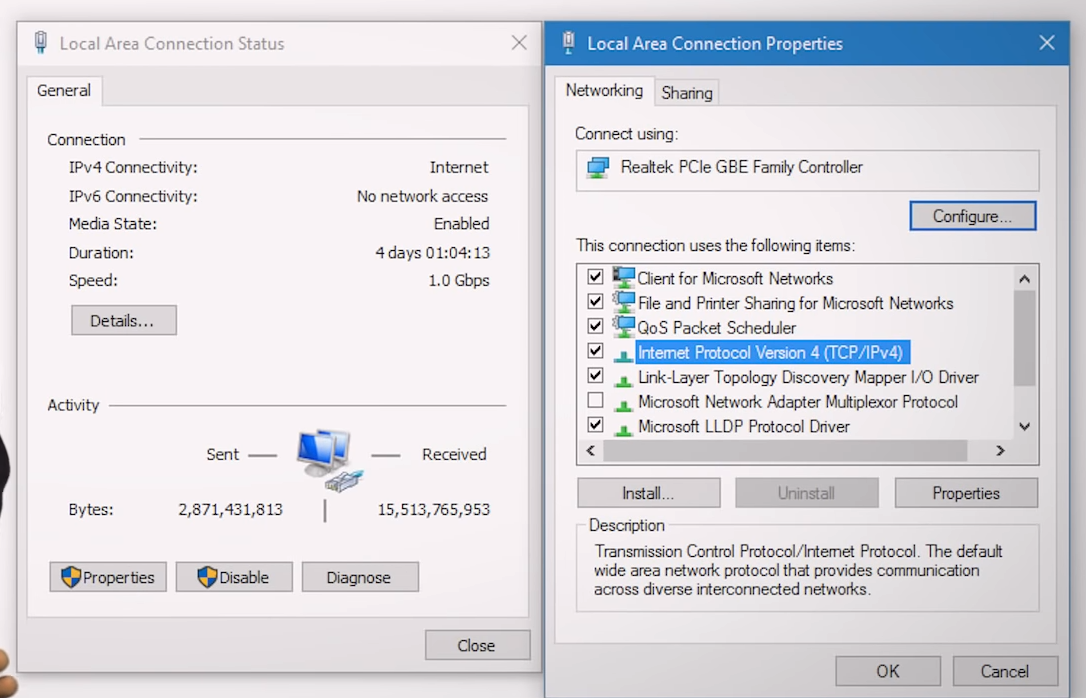
Task: Click the Link-Layer Topology Discovery Mapper icon
Action: (x=623, y=379)
